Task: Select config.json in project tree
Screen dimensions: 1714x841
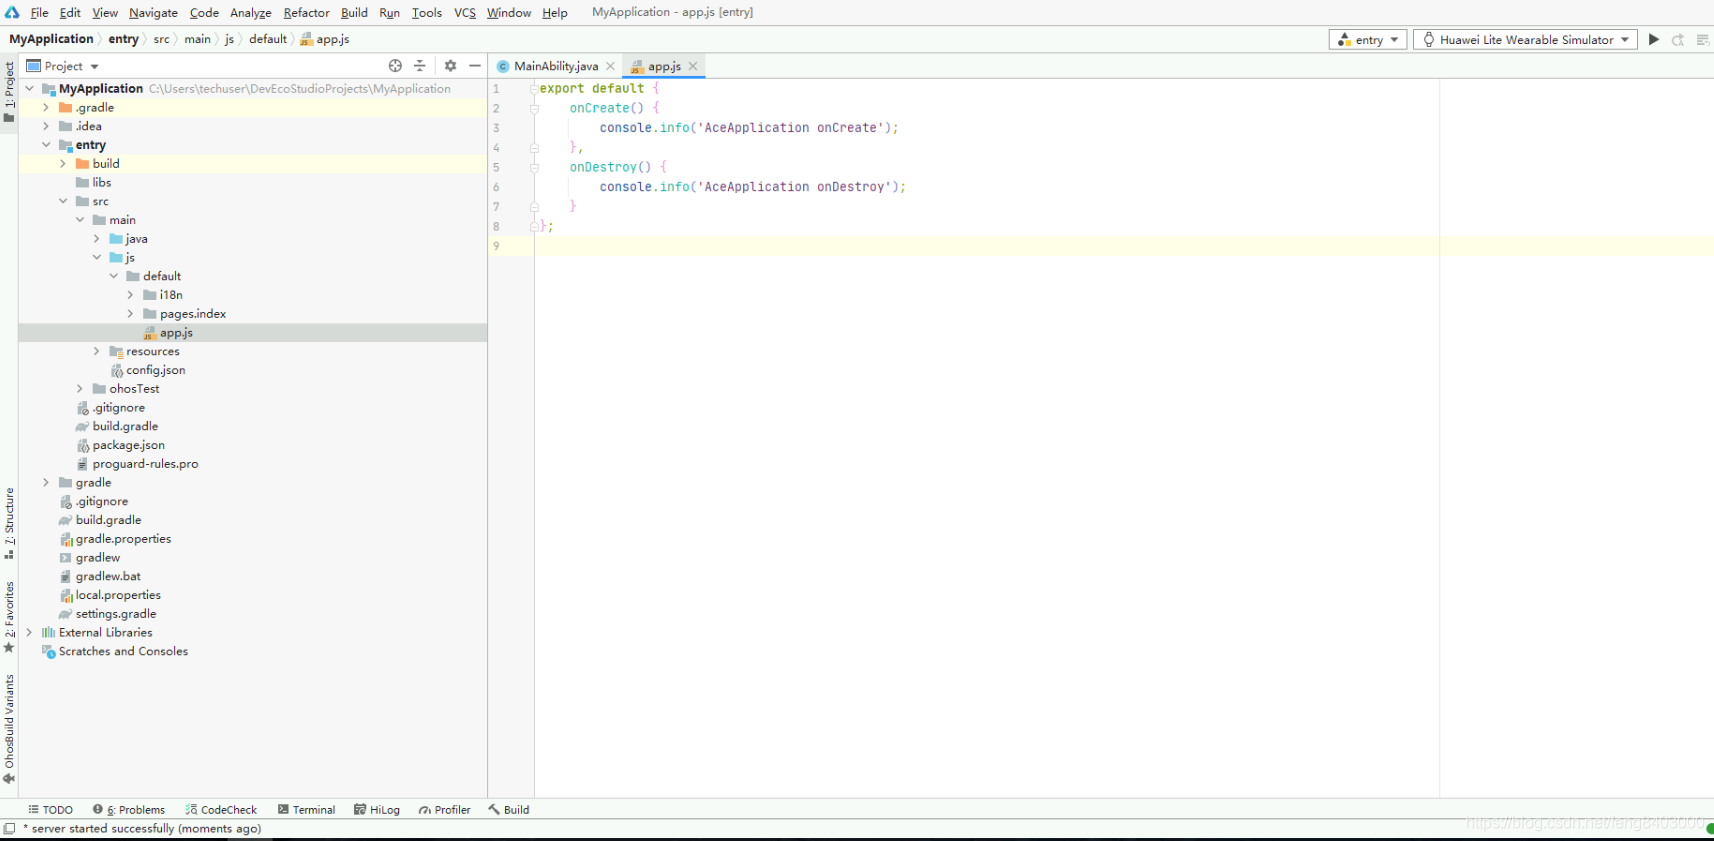Action: [x=155, y=370]
